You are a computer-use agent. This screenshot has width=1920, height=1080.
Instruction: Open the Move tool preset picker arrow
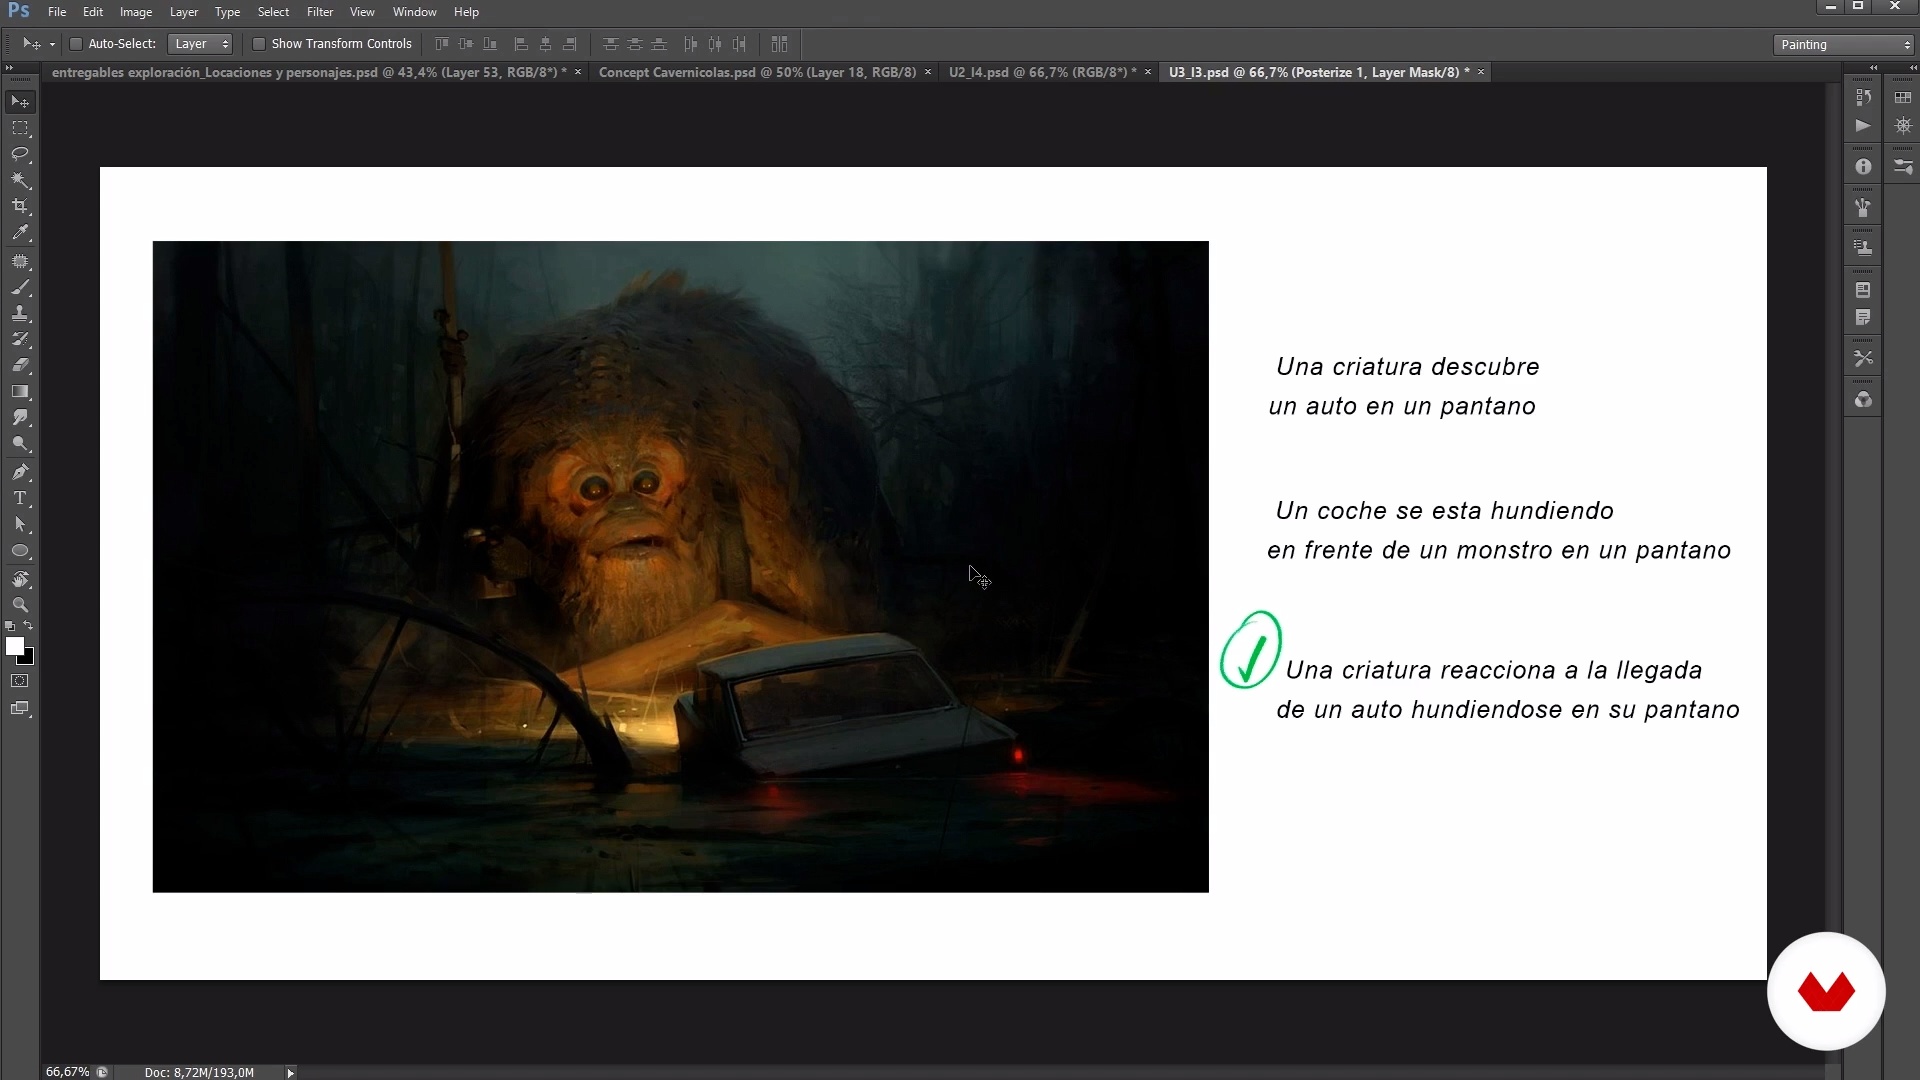click(x=52, y=45)
